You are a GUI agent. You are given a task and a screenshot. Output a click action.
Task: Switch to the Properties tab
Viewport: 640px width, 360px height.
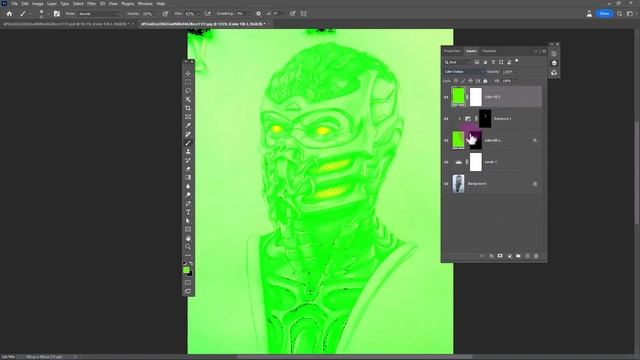tap(452, 51)
